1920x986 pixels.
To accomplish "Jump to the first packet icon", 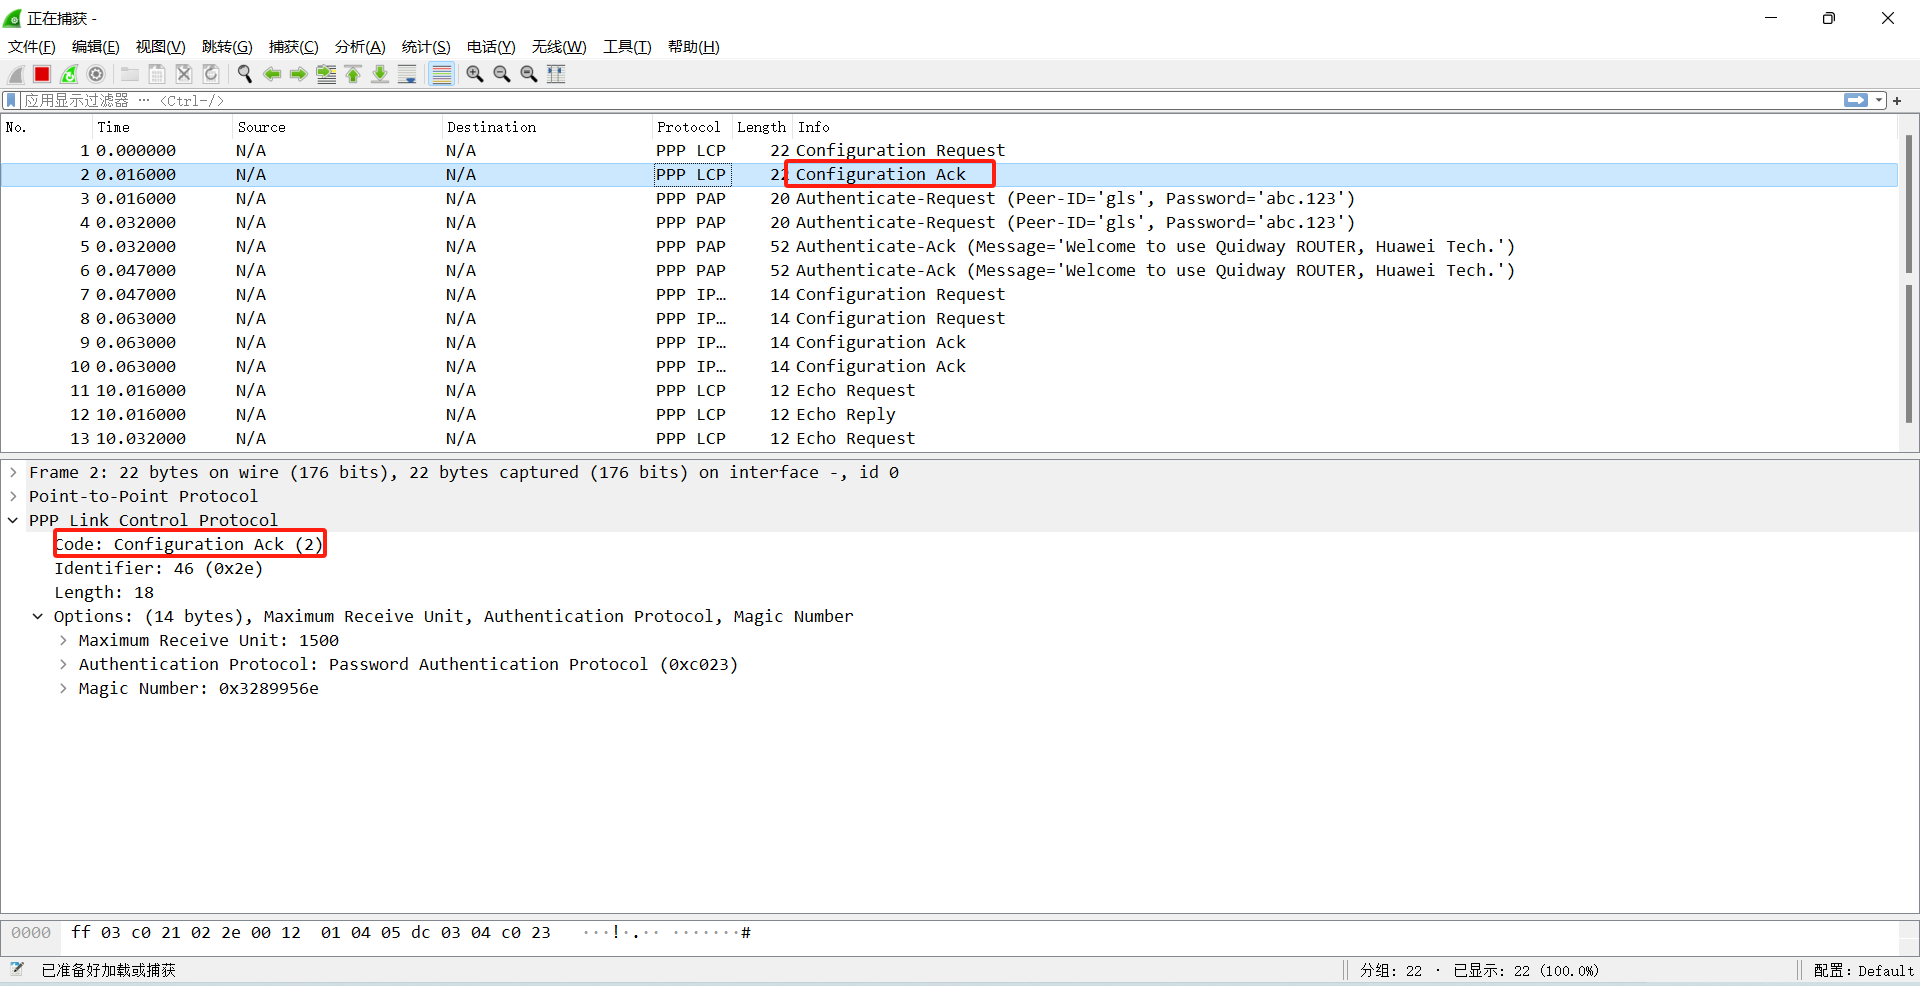I will click(x=353, y=74).
